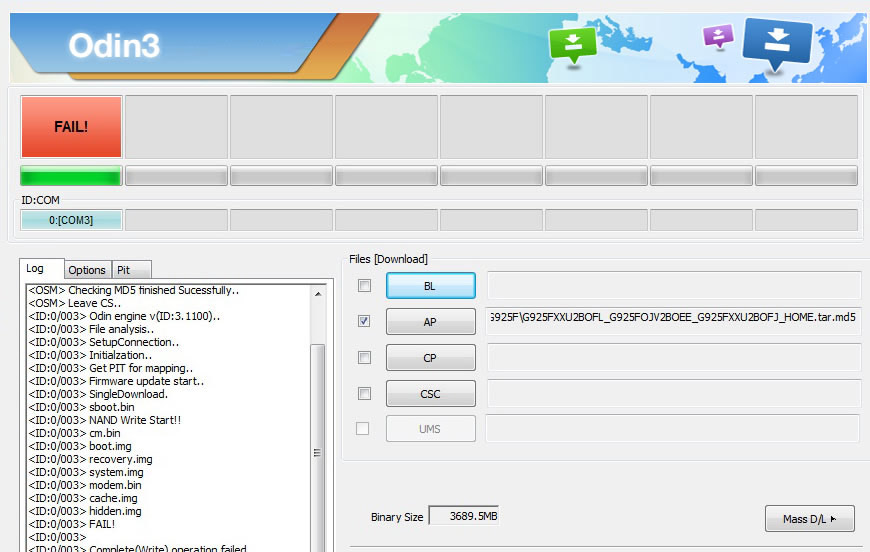Switch to the Options tab

coord(87,270)
